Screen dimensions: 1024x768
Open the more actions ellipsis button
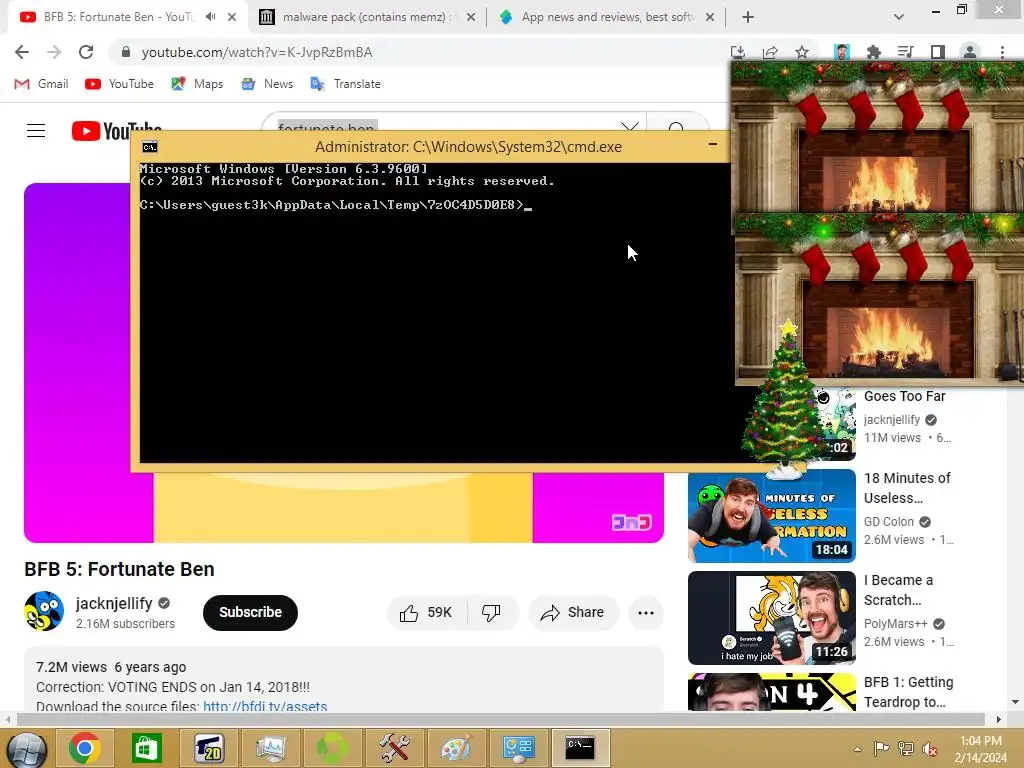646,613
